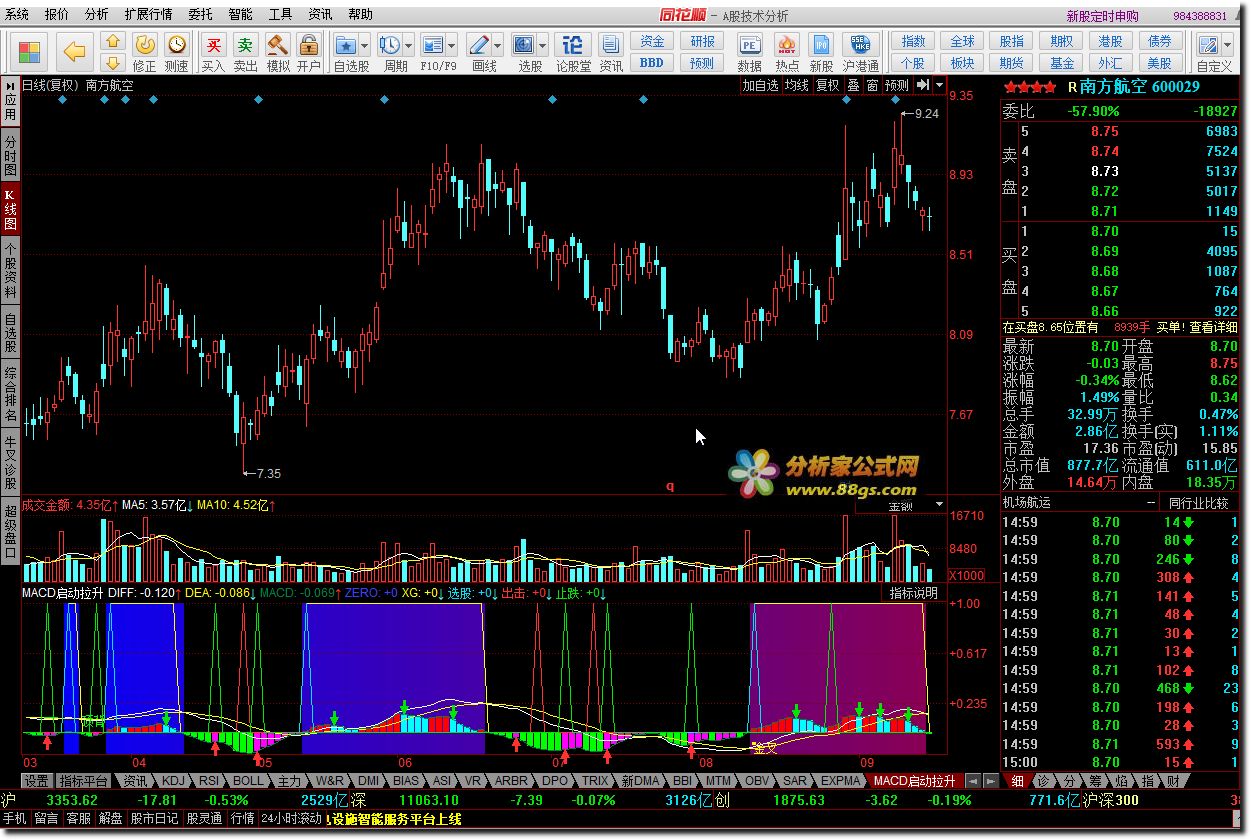Expand the 自定义 dropdown arrow
1252x840 pixels.
tap(1227, 45)
